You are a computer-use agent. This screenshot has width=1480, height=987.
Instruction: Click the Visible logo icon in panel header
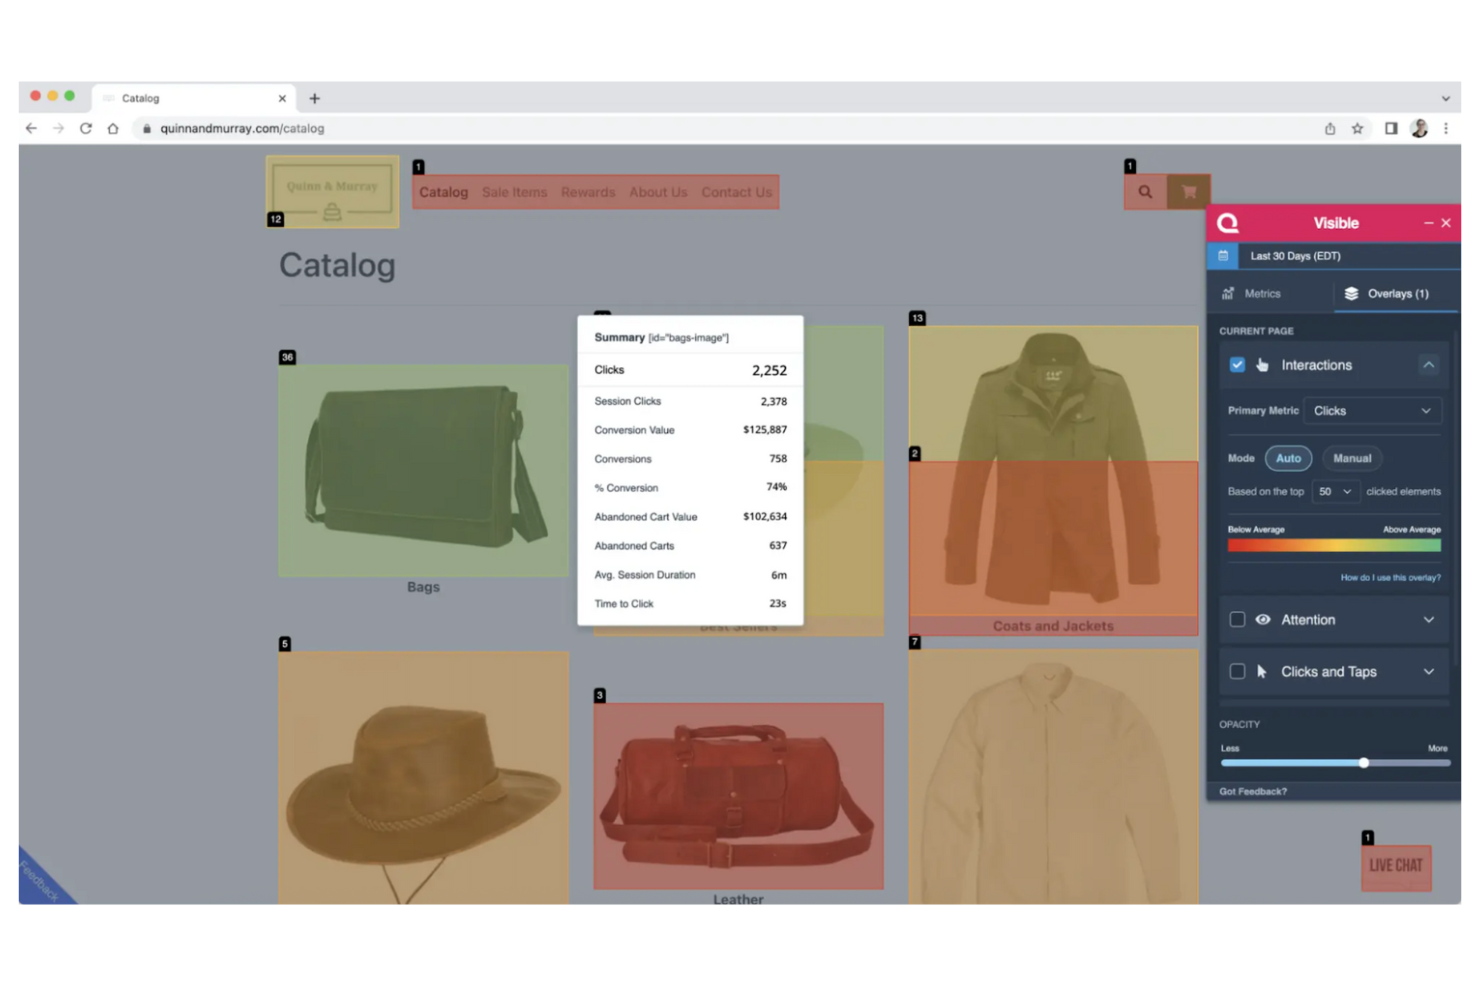tap(1228, 223)
